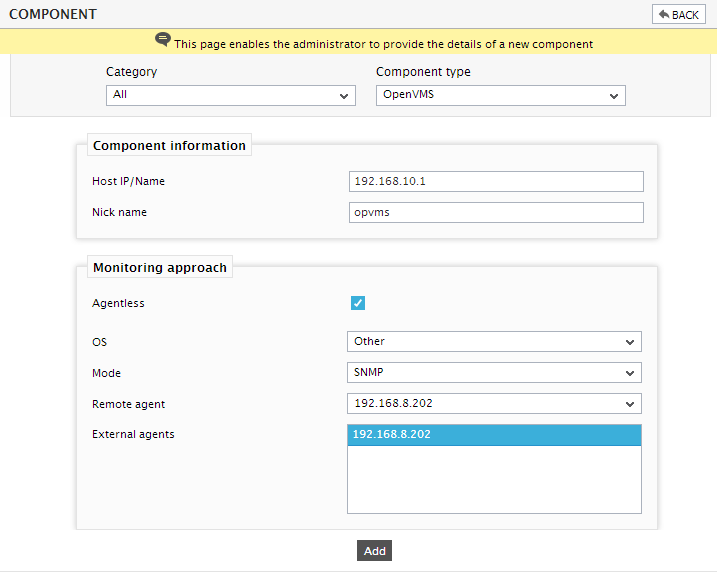Select 192.168.8.202 in External agents list
Viewport: 717px width, 572px height.
(494, 435)
